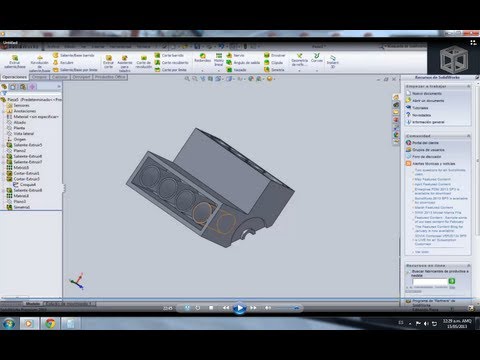Screen dimensions: 480x360
Task: Select Sensores in the feature tree
Action: pos(21,105)
